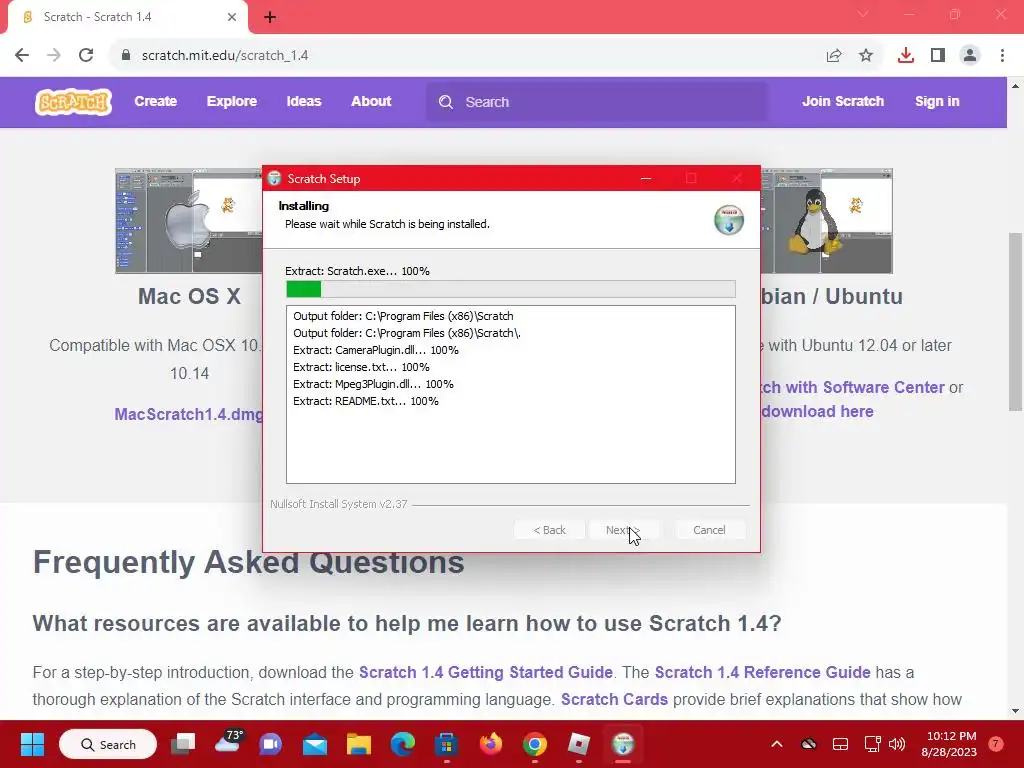Screen dimensions: 1024x768
Task: Open the Chrome downloads icon
Action: tap(906, 56)
